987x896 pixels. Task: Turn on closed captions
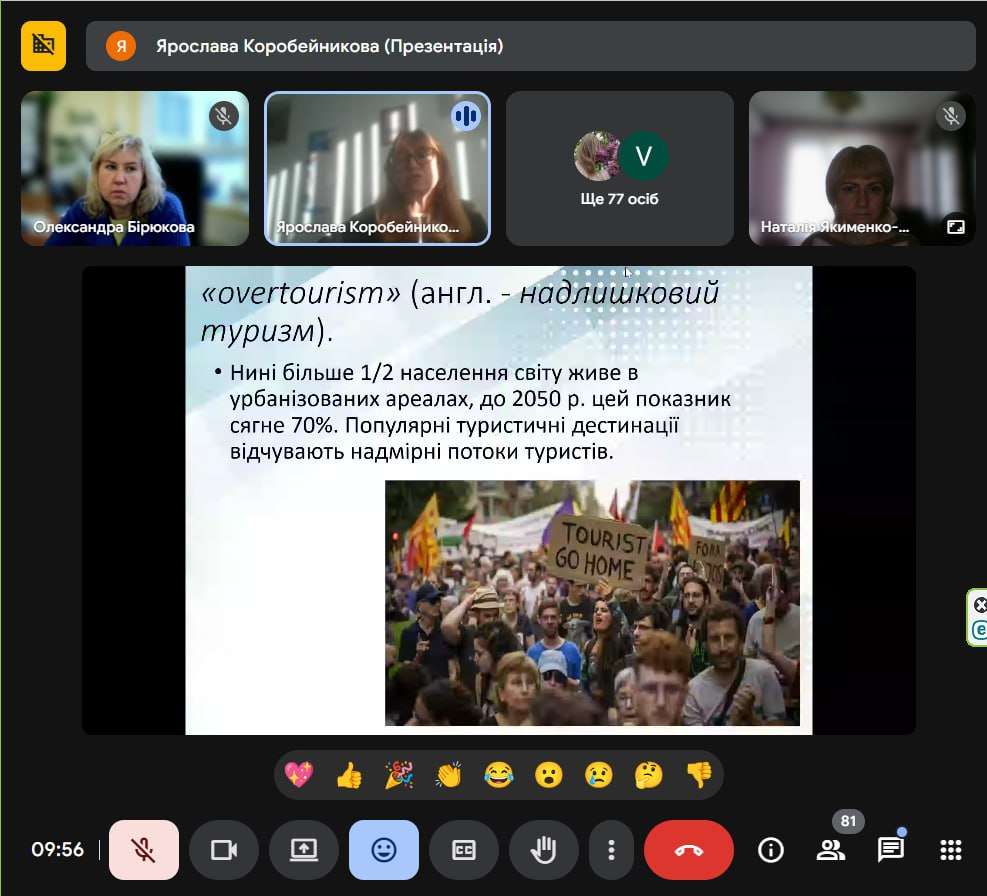coord(463,850)
